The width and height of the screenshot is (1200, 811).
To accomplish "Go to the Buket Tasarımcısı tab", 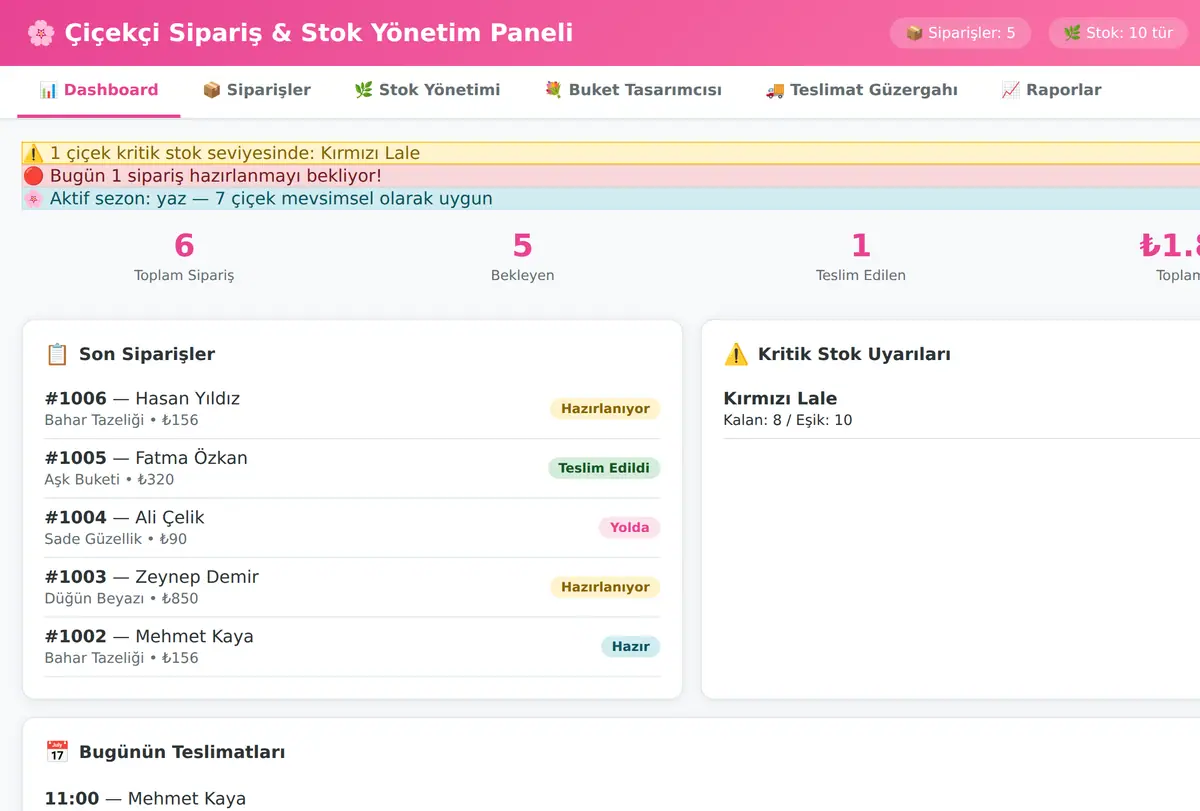I will pyautogui.click(x=632, y=90).
